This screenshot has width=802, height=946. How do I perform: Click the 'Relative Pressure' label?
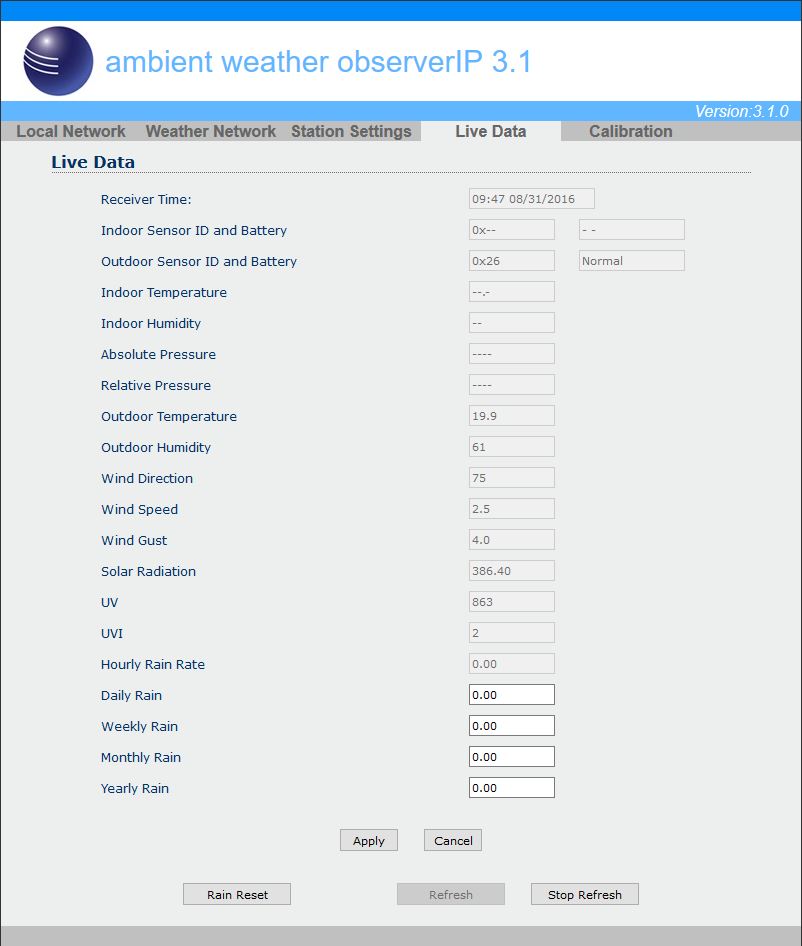point(156,386)
